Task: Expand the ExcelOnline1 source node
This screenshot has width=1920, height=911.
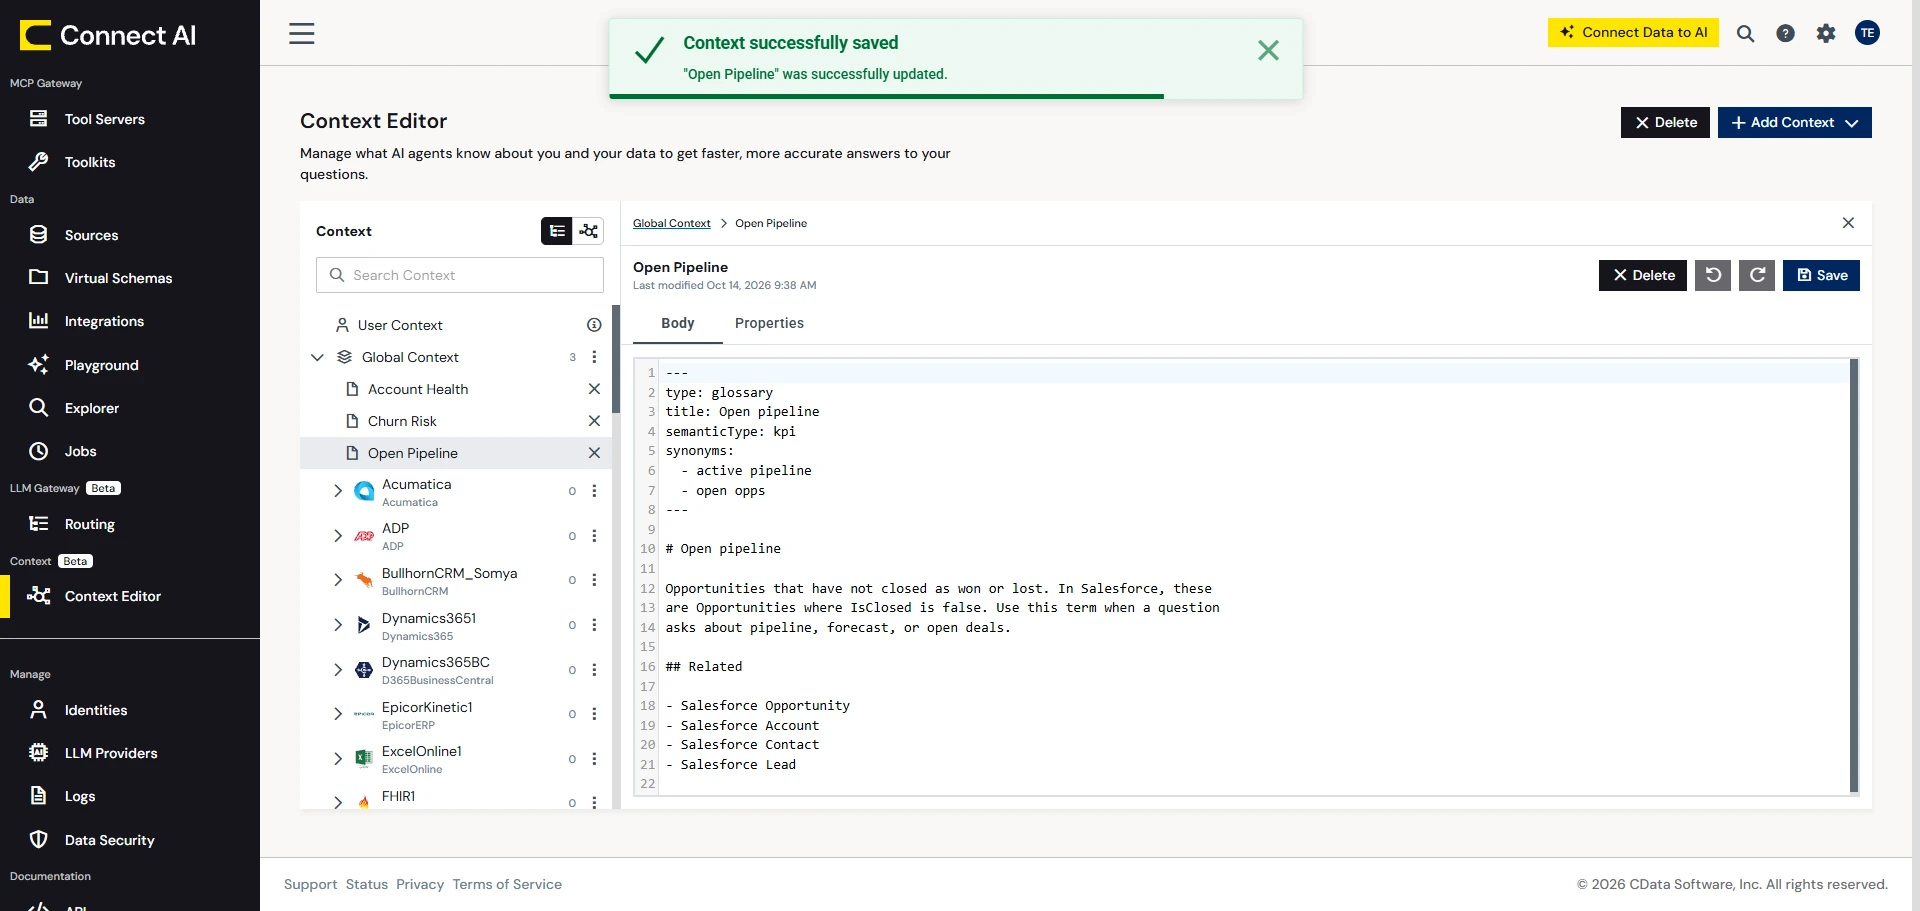Action: click(x=338, y=759)
